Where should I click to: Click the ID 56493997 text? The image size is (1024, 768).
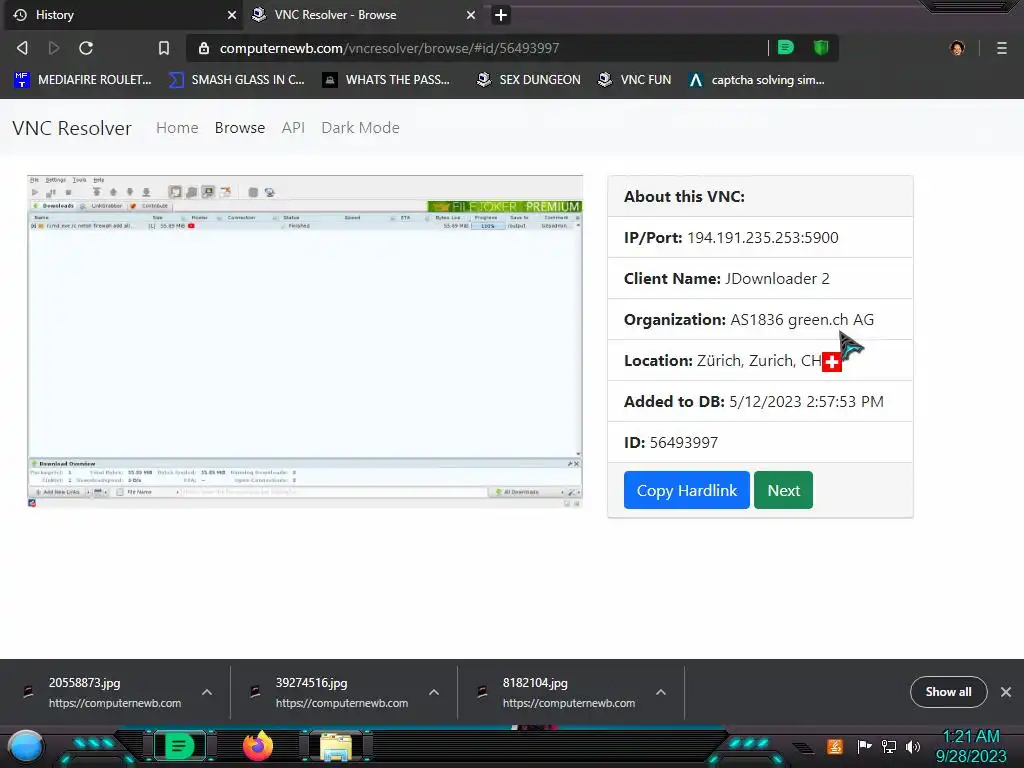tap(671, 443)
